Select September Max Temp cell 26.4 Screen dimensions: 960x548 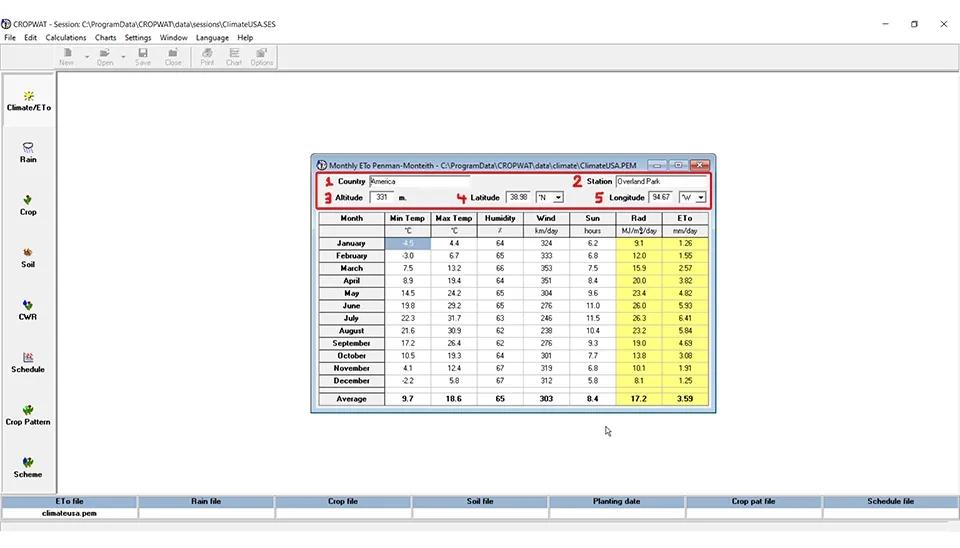click(454, 343)
